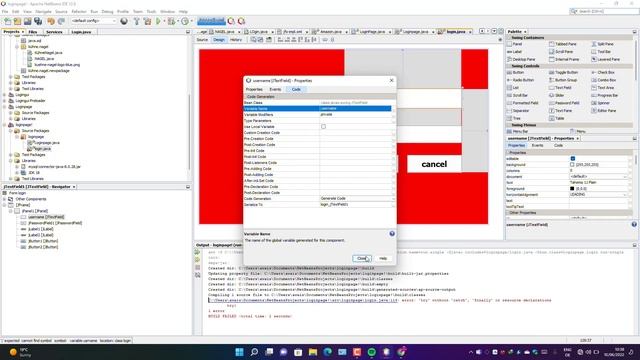Open Spotify from the taskbar

click(371, 352)
